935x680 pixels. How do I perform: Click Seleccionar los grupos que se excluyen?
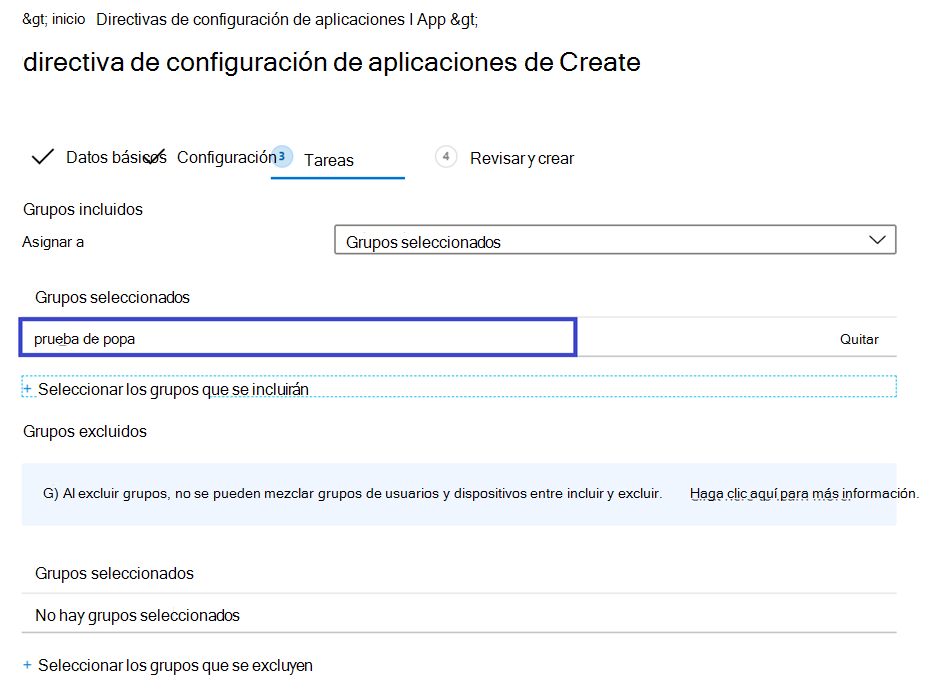(175, 666)
